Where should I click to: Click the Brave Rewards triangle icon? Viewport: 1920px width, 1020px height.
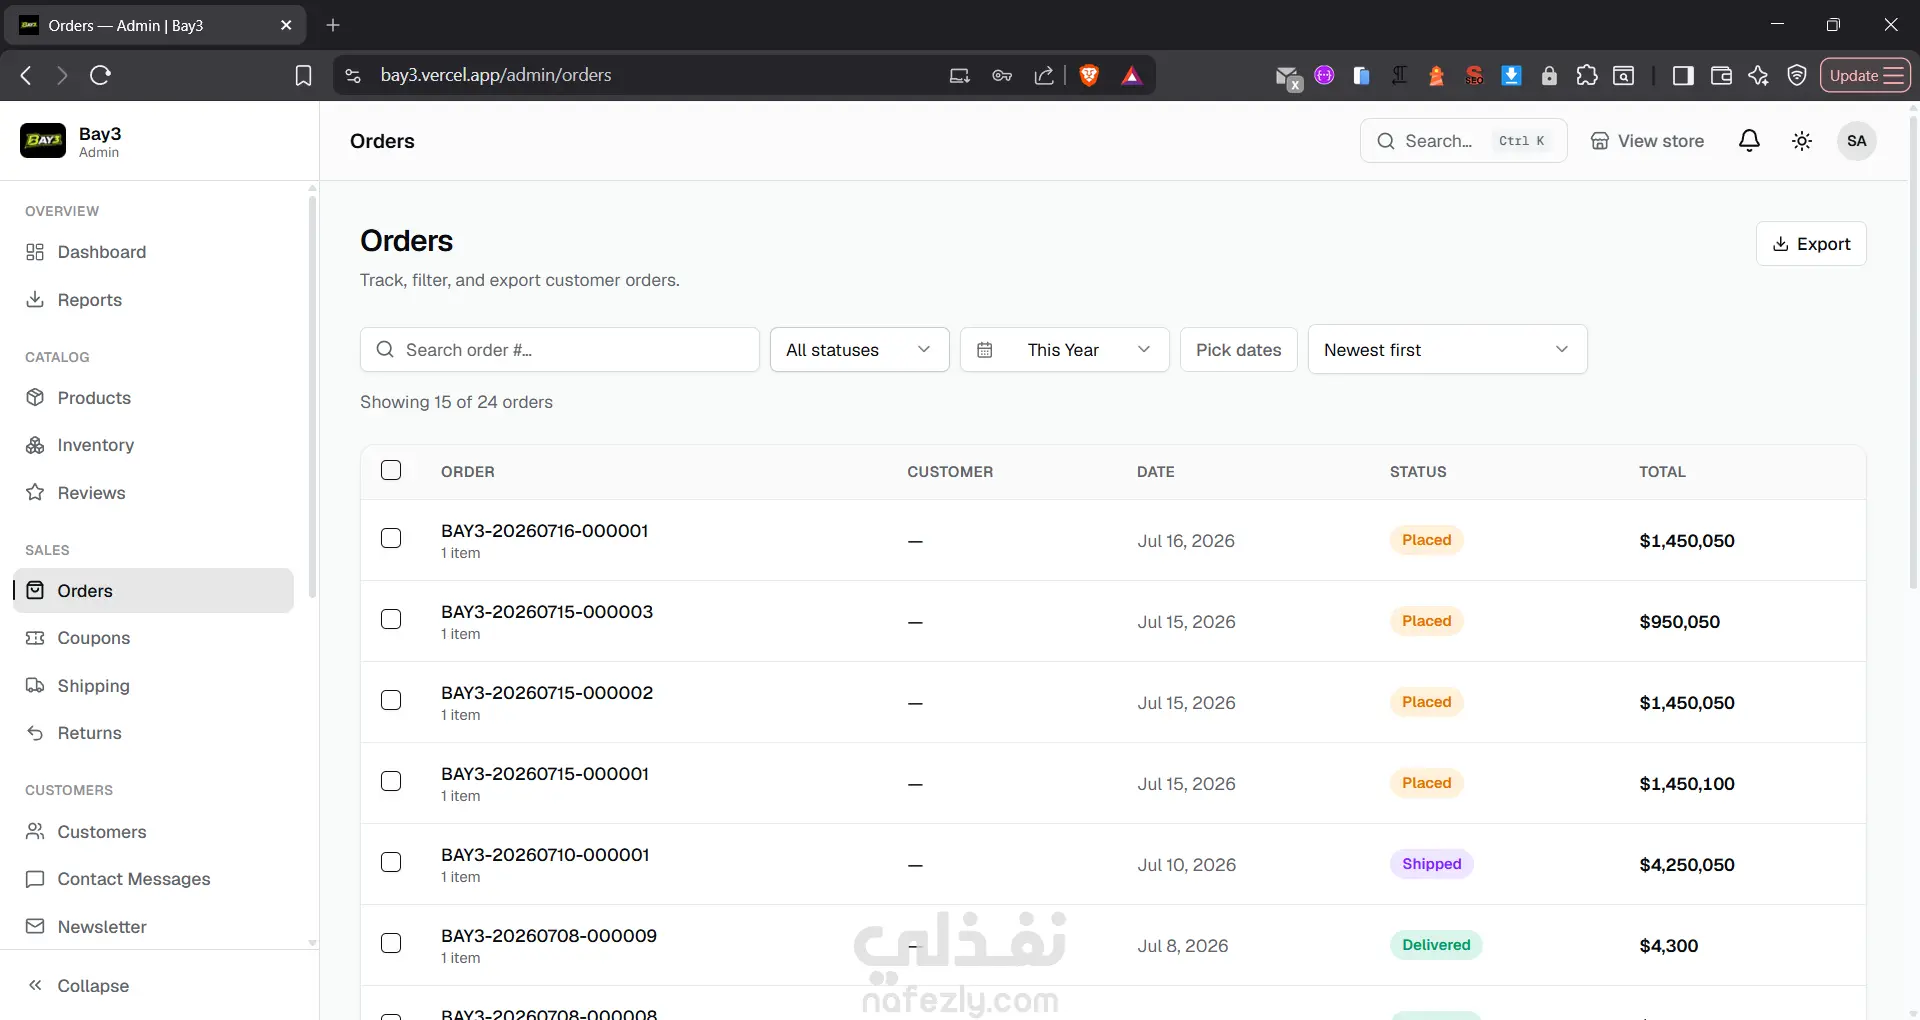point(1131,75)
